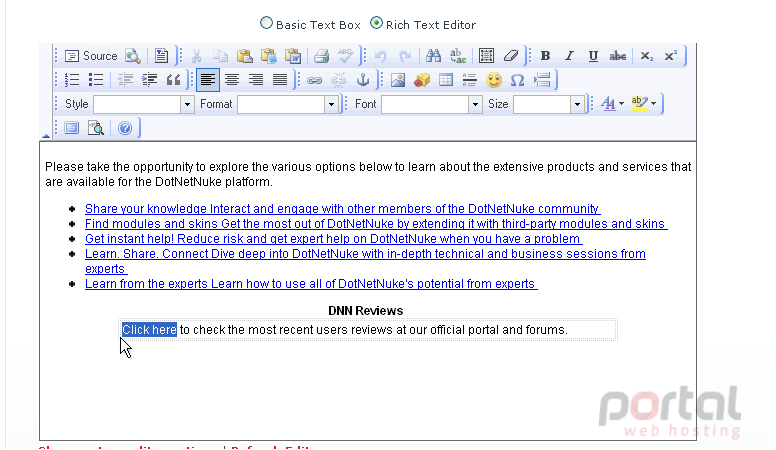
Task: Click the Select All icon
Action: [x=486, y=56]
